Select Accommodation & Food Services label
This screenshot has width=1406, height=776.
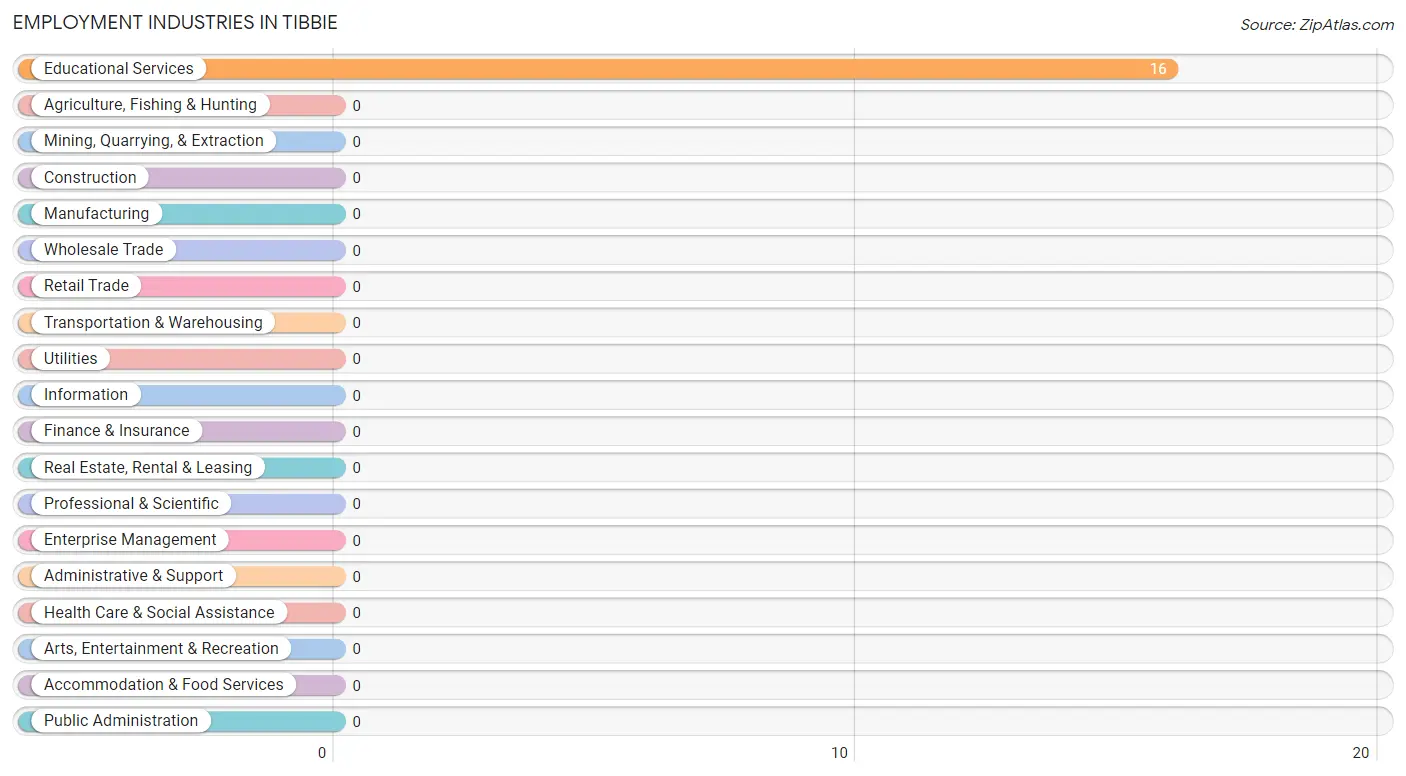coord(164,685)
